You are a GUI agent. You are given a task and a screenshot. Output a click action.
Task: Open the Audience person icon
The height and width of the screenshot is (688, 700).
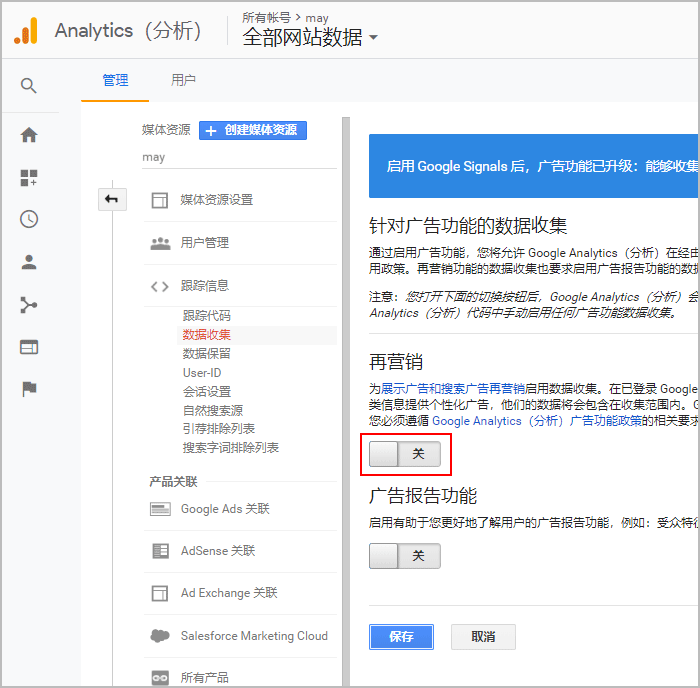coord(29,263)
